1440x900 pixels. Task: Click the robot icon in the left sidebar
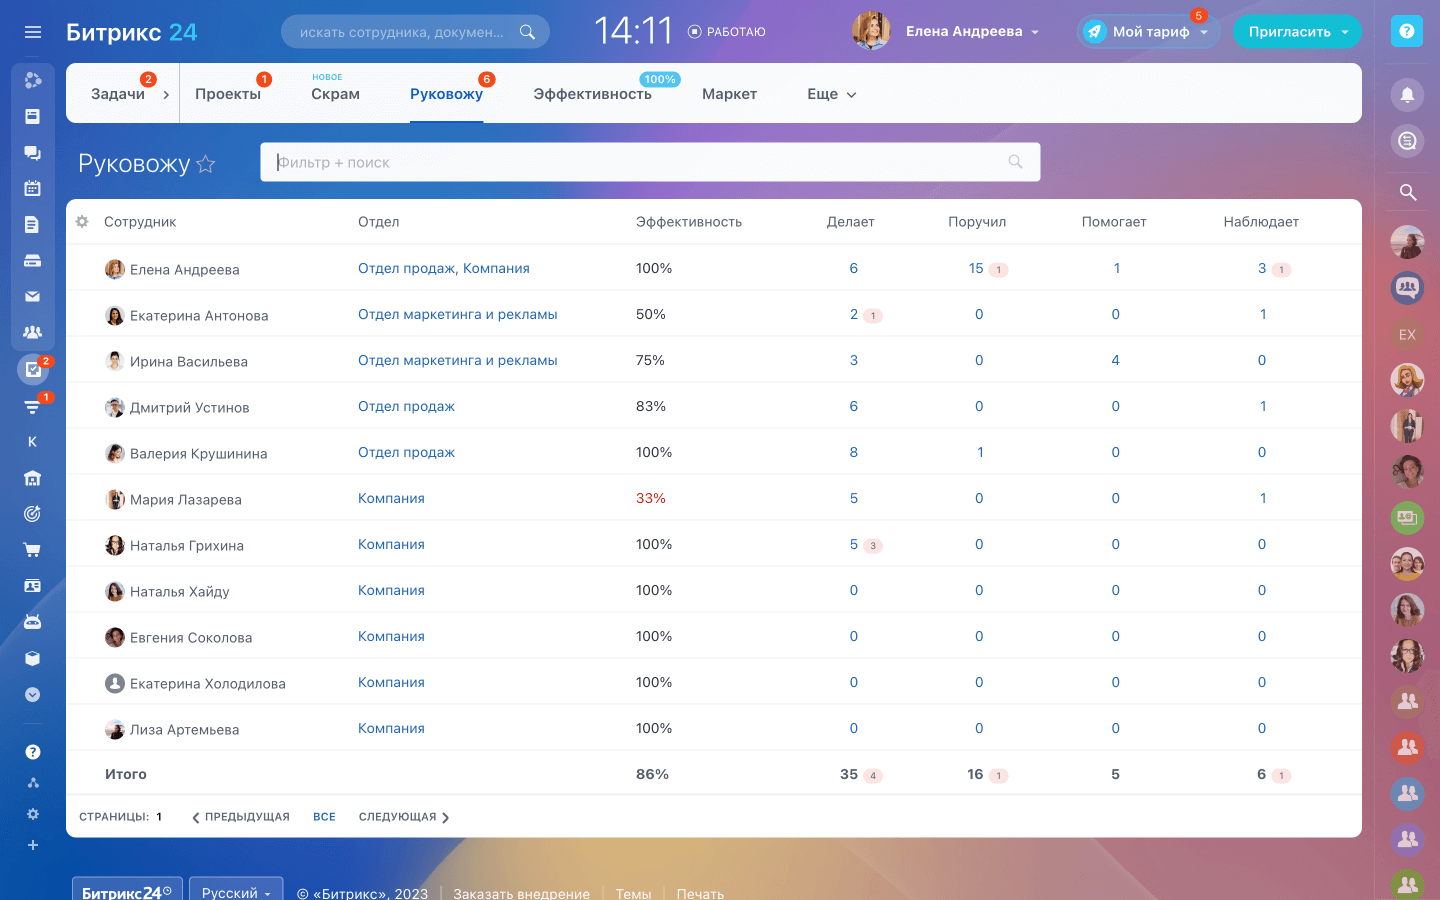click(32, 622)
